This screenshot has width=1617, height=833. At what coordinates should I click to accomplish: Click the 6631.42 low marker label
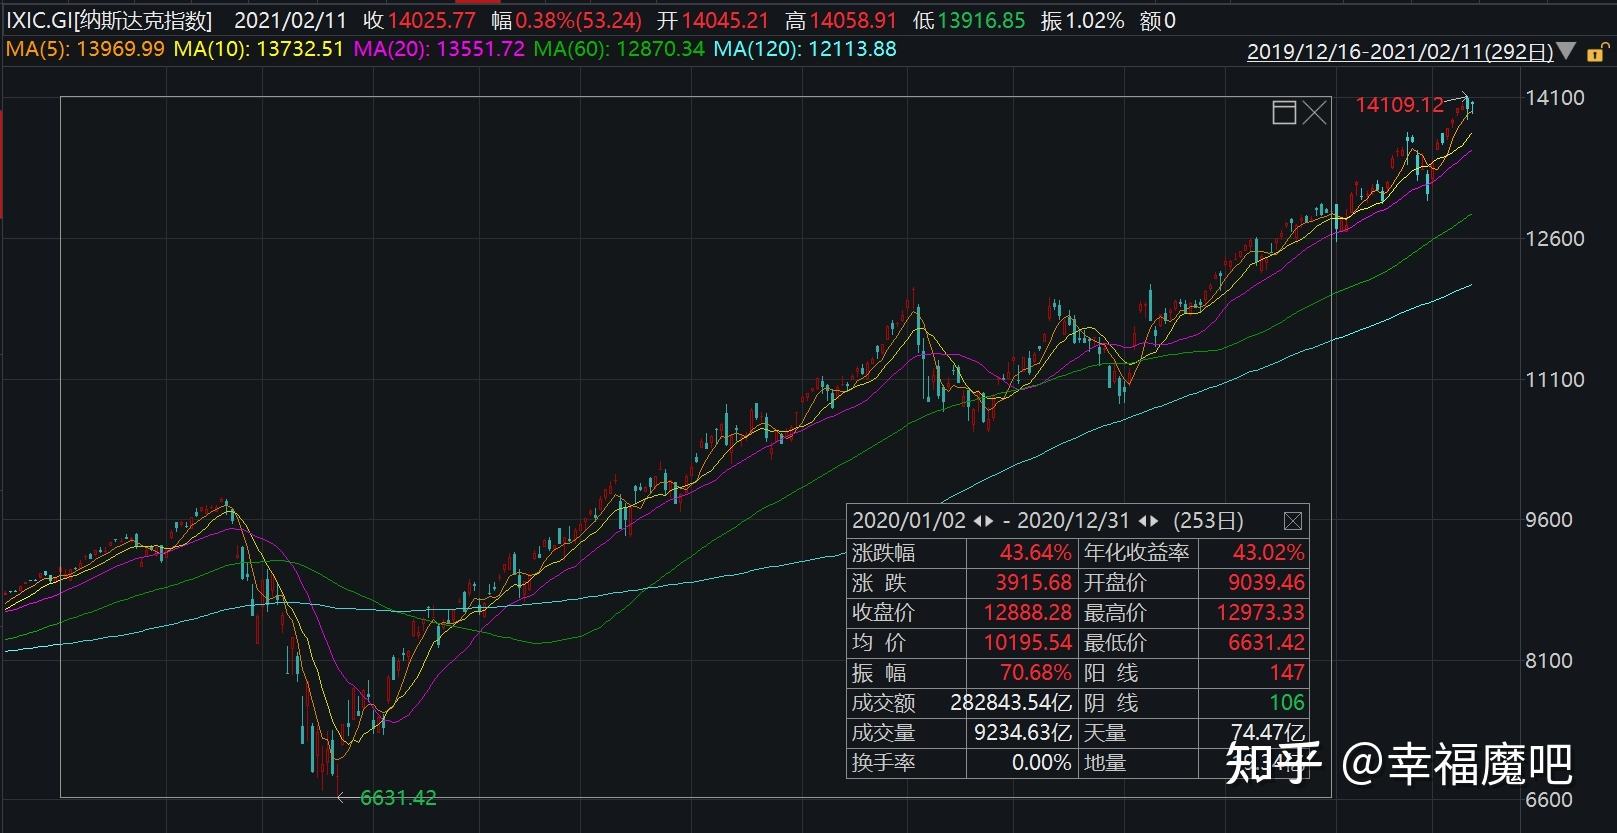[x=398, y=798]
